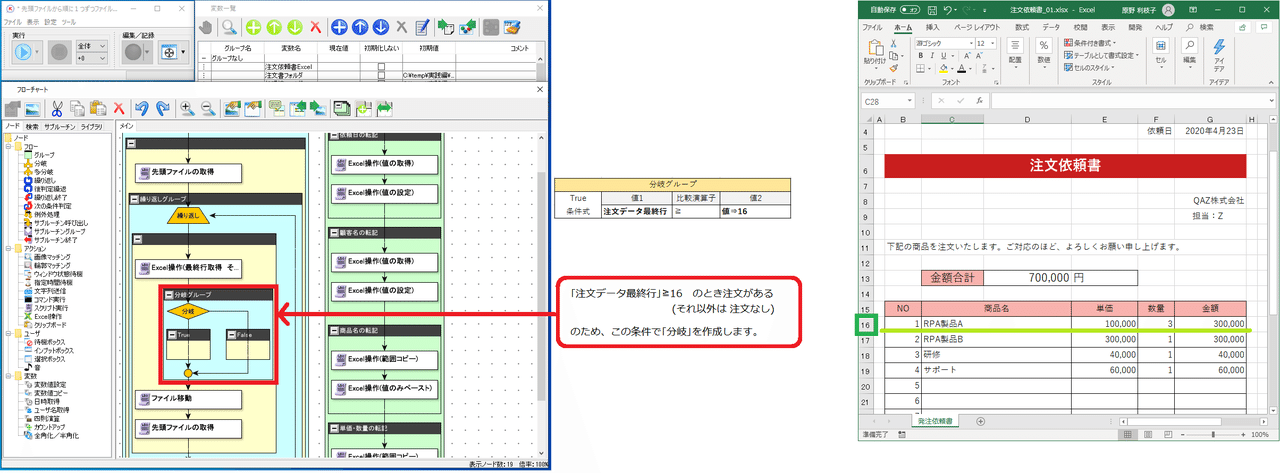This screenshot has width=1280, height=473.
Task: Open the Excel font size dropdown
Action: click(x=993, y=44)
